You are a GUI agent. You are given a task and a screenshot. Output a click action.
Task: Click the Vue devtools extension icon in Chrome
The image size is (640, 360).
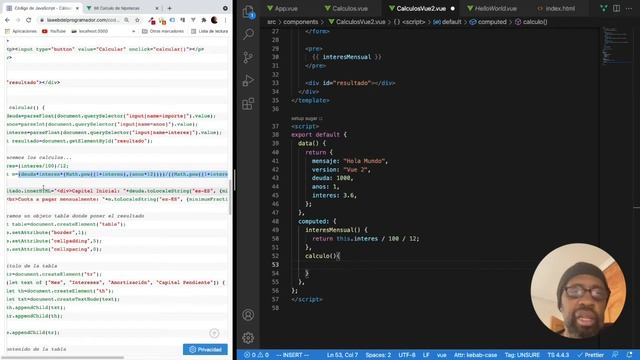193,20
